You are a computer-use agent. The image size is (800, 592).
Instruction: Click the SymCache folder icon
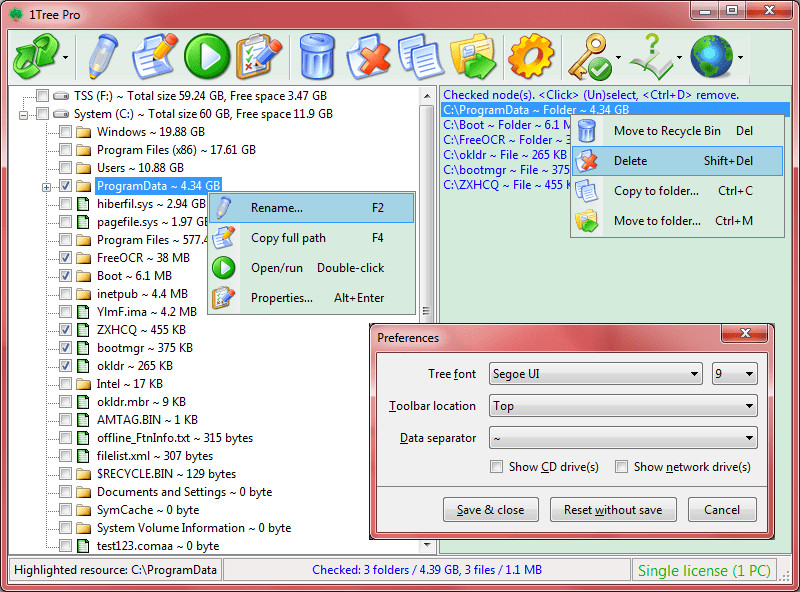[83, 510]
